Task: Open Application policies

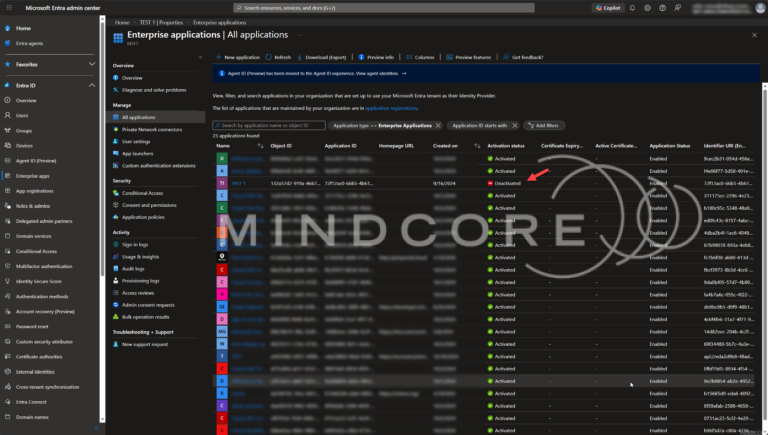Action: pos(143,217)
